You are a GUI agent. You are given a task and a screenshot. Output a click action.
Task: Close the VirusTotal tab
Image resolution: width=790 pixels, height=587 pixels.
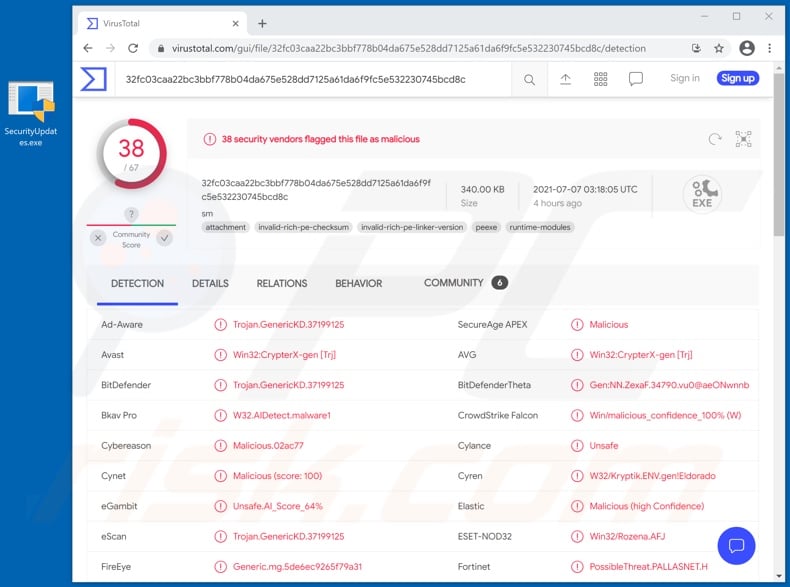pyautogui.click(x=235, y=24)
